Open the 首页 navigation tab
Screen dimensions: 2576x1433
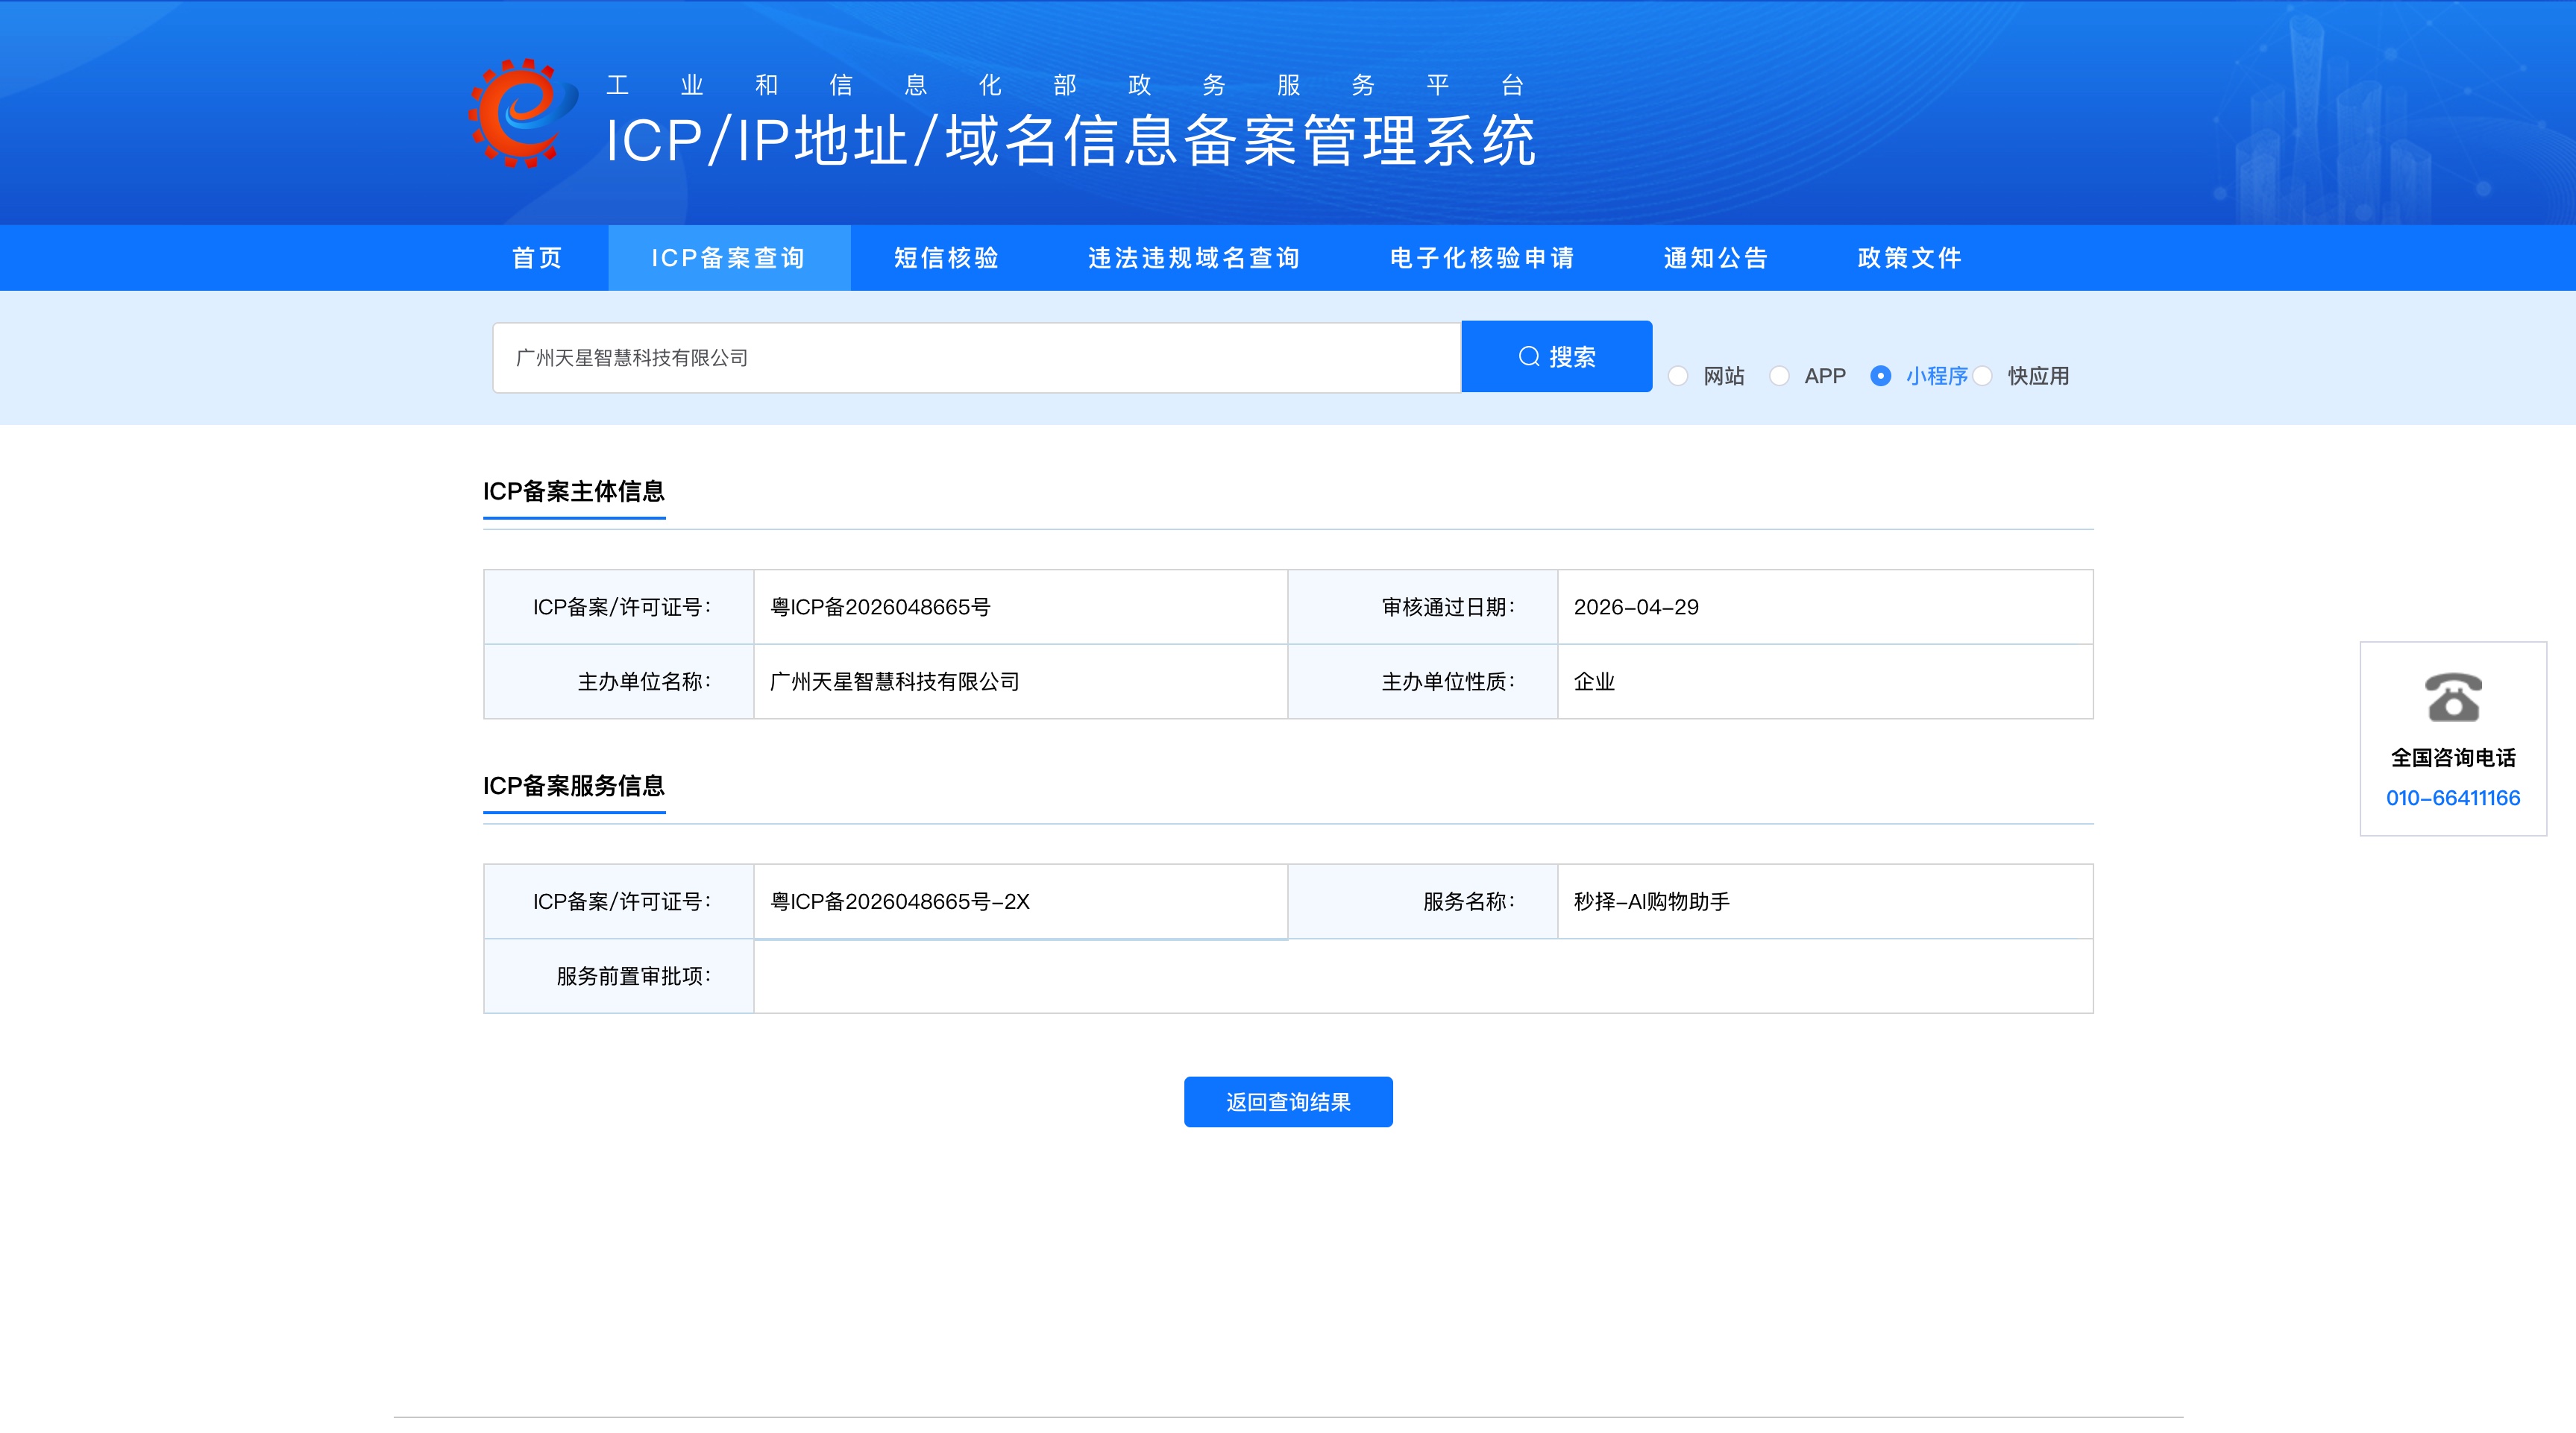pyautogui.click(x=537, y=258)
